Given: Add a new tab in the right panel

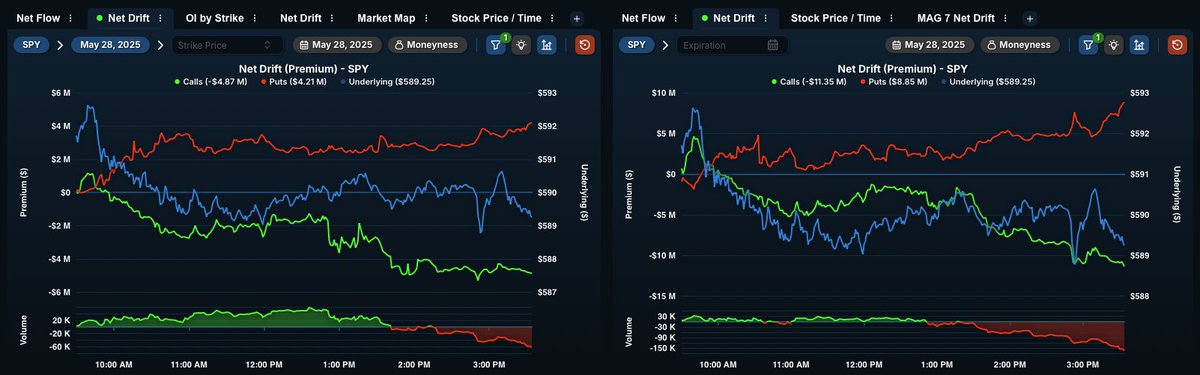Looking at the screenshot, I should click(1030, 18).
